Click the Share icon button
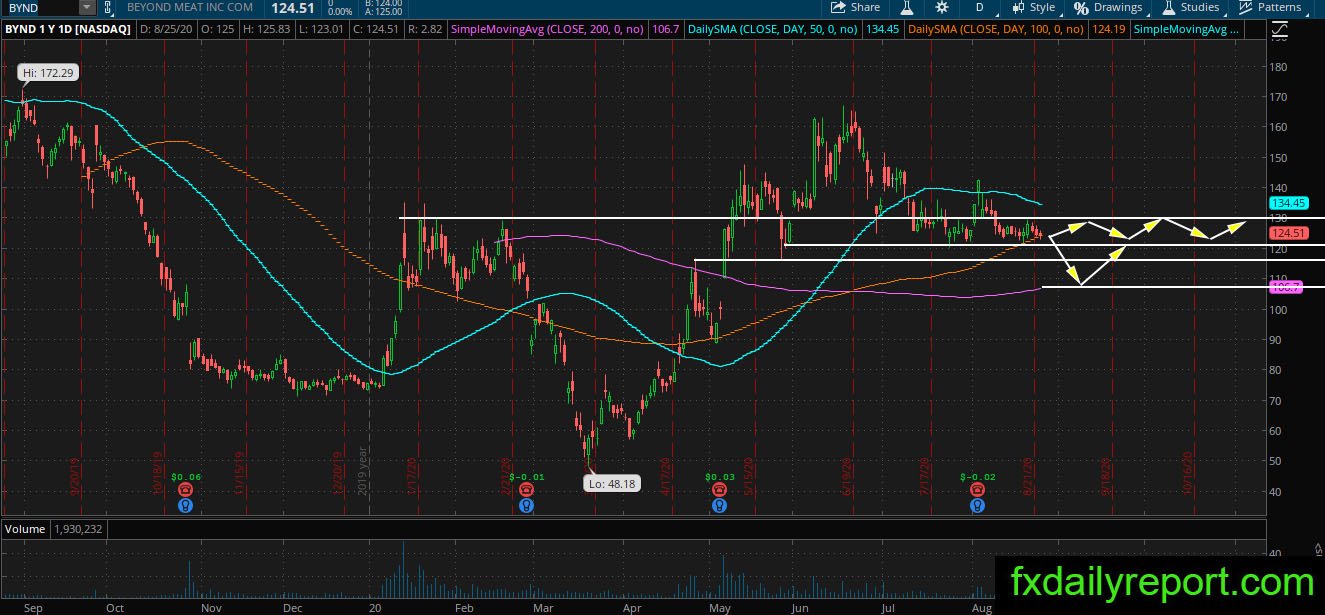The image size is (1325, 615). [x=855, y=8]
